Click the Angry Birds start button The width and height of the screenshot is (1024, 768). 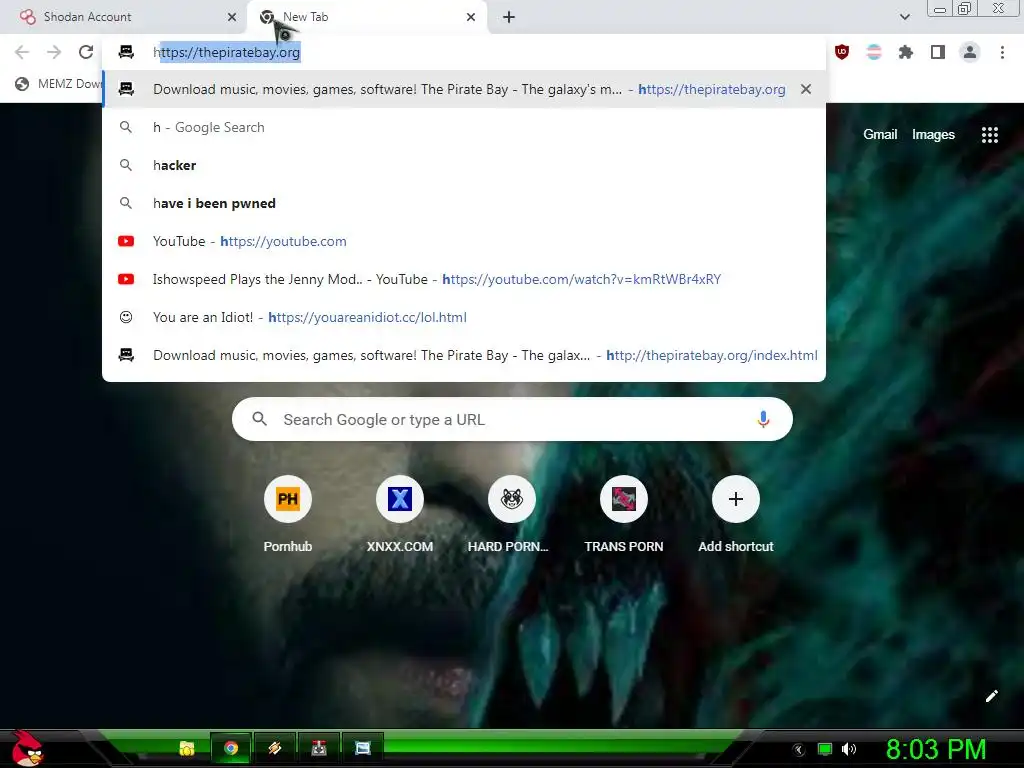click(26, 748)
